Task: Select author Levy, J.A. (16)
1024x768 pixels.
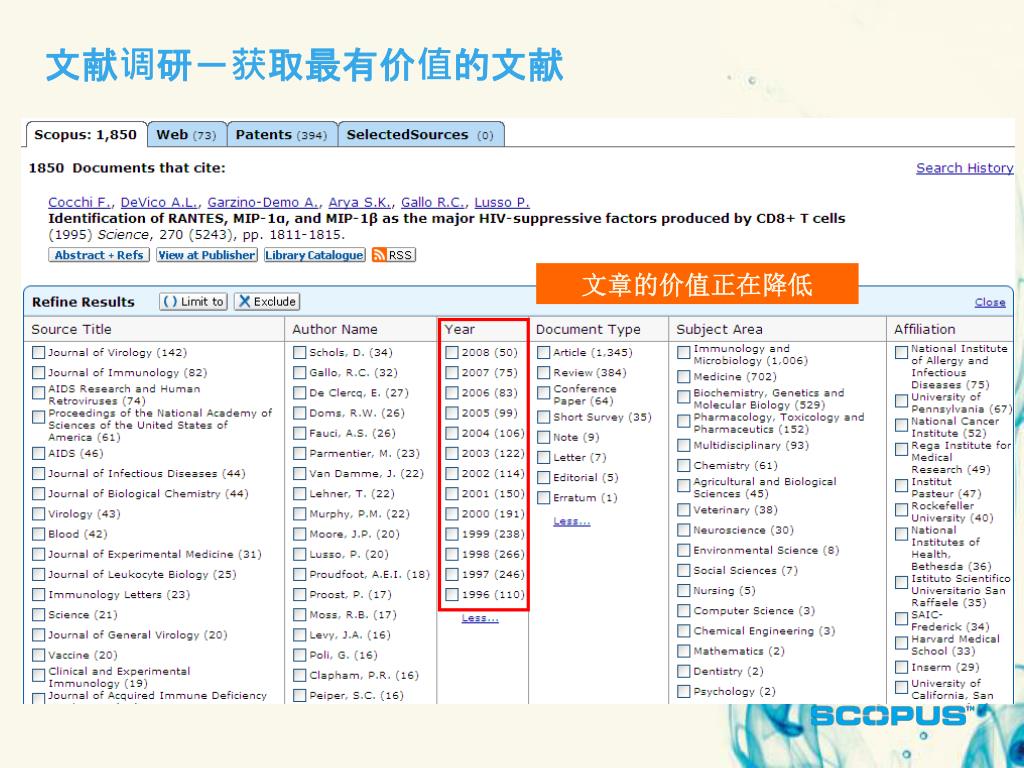Action: (300, 635)
